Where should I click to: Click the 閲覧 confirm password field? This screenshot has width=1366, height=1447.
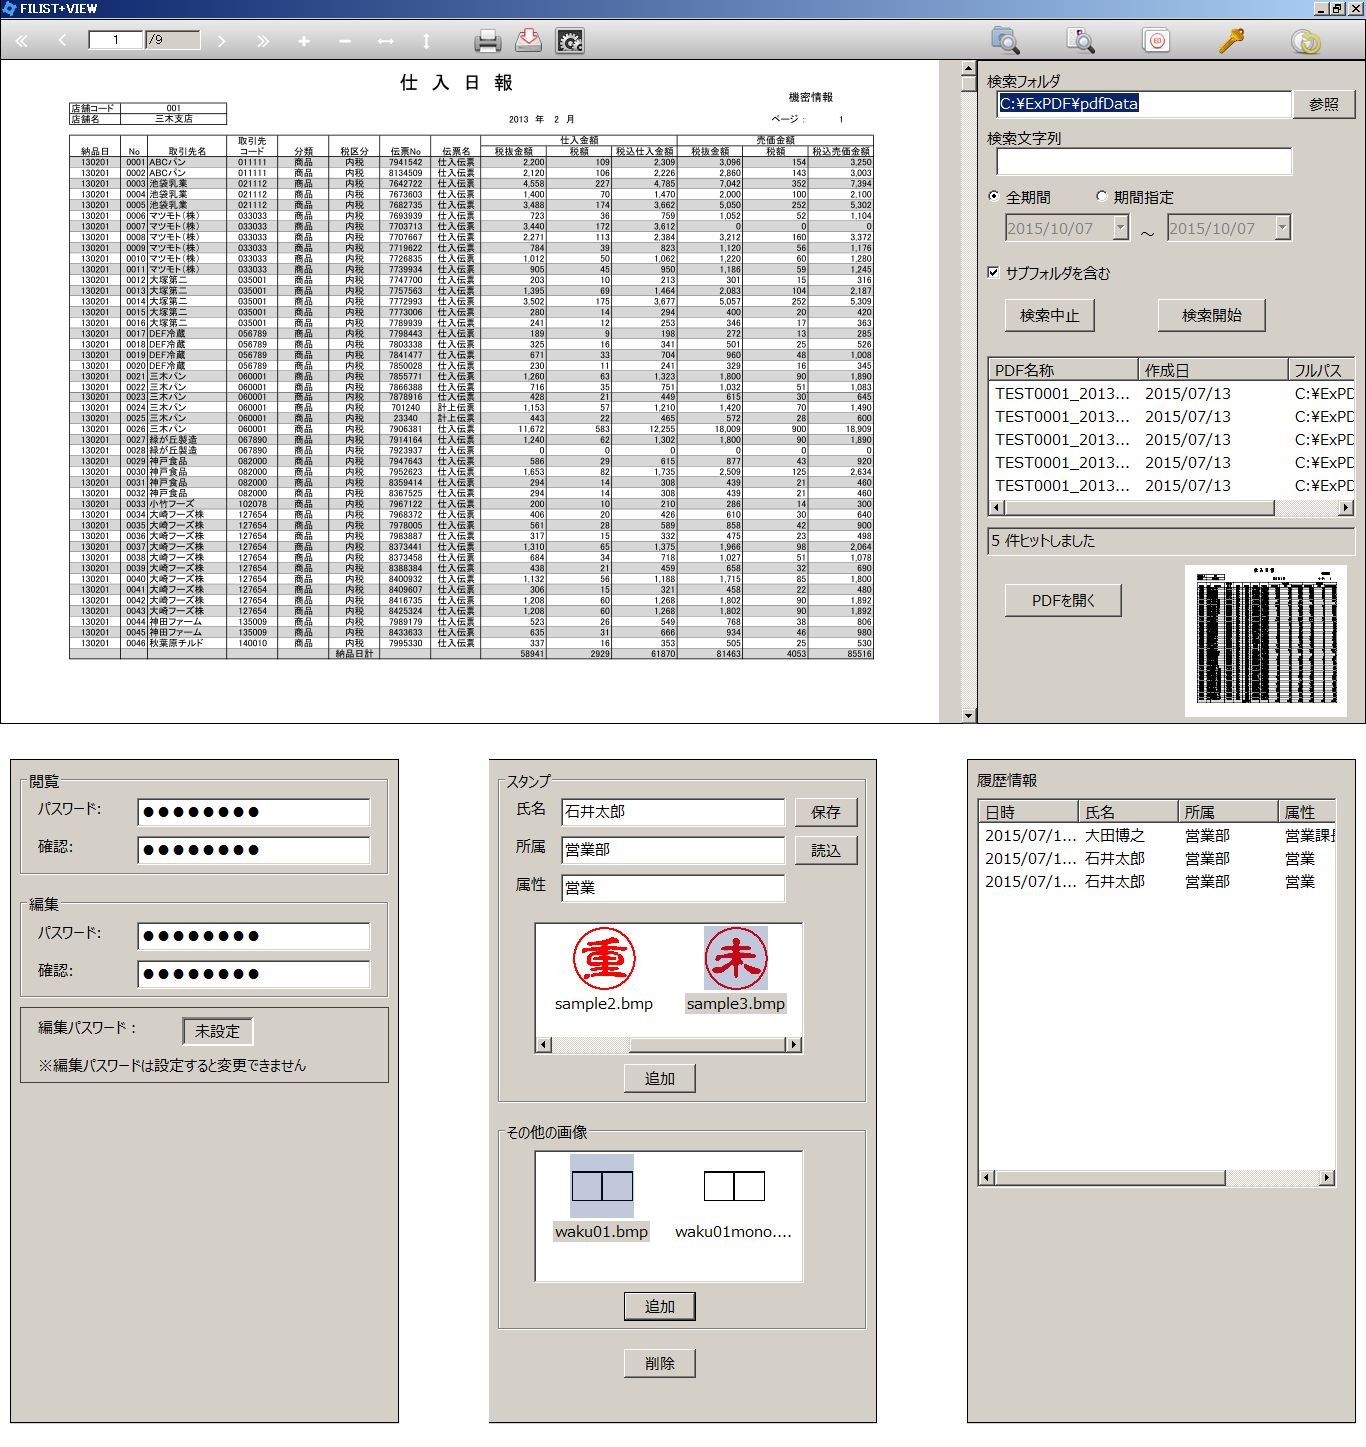pos(254,850)
